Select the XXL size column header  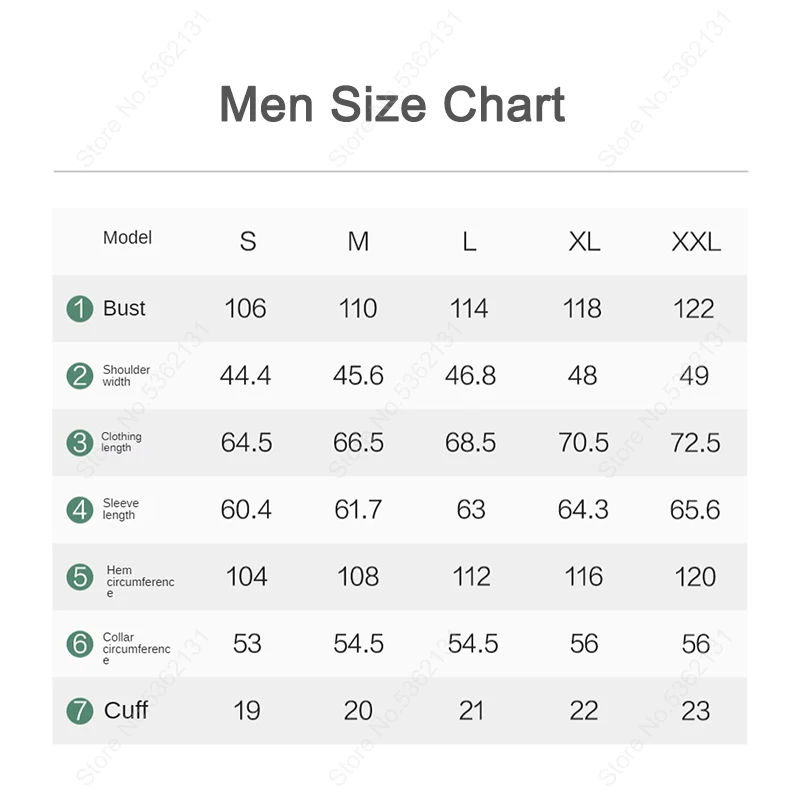pos(695,242)
